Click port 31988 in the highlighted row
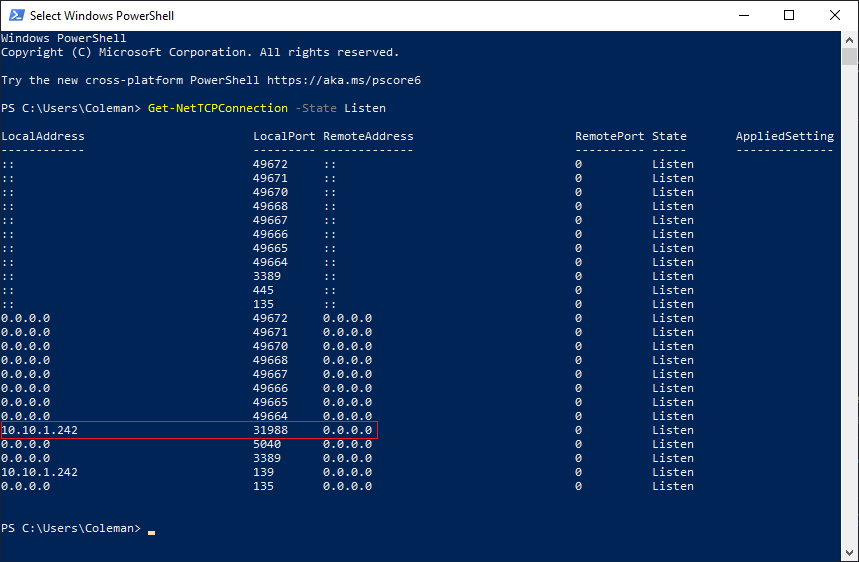This screenshot has width=859, height=562. tap(270, 430)
